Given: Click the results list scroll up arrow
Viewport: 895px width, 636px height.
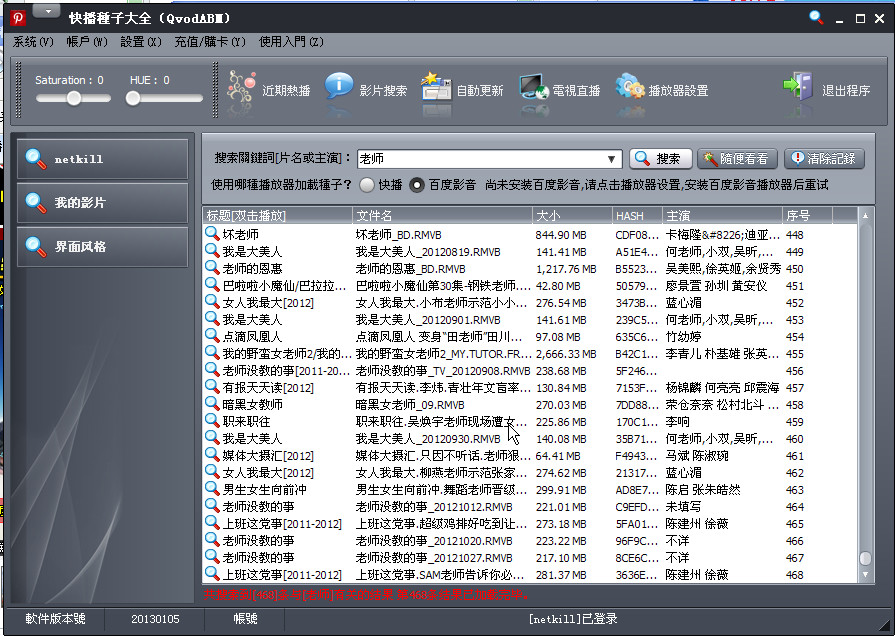Looking at the screenshot, I should (x=865, y=216).
